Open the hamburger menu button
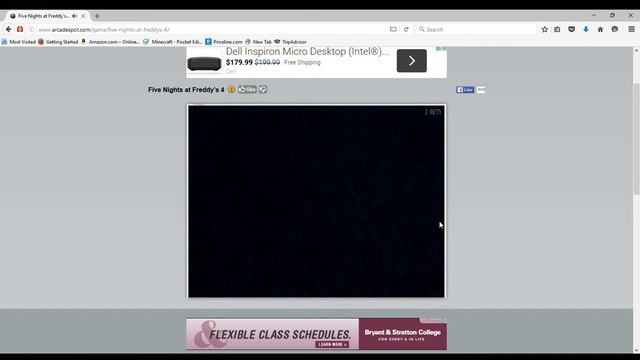Viewport: 640px width, 360px height. pos(631,29)
